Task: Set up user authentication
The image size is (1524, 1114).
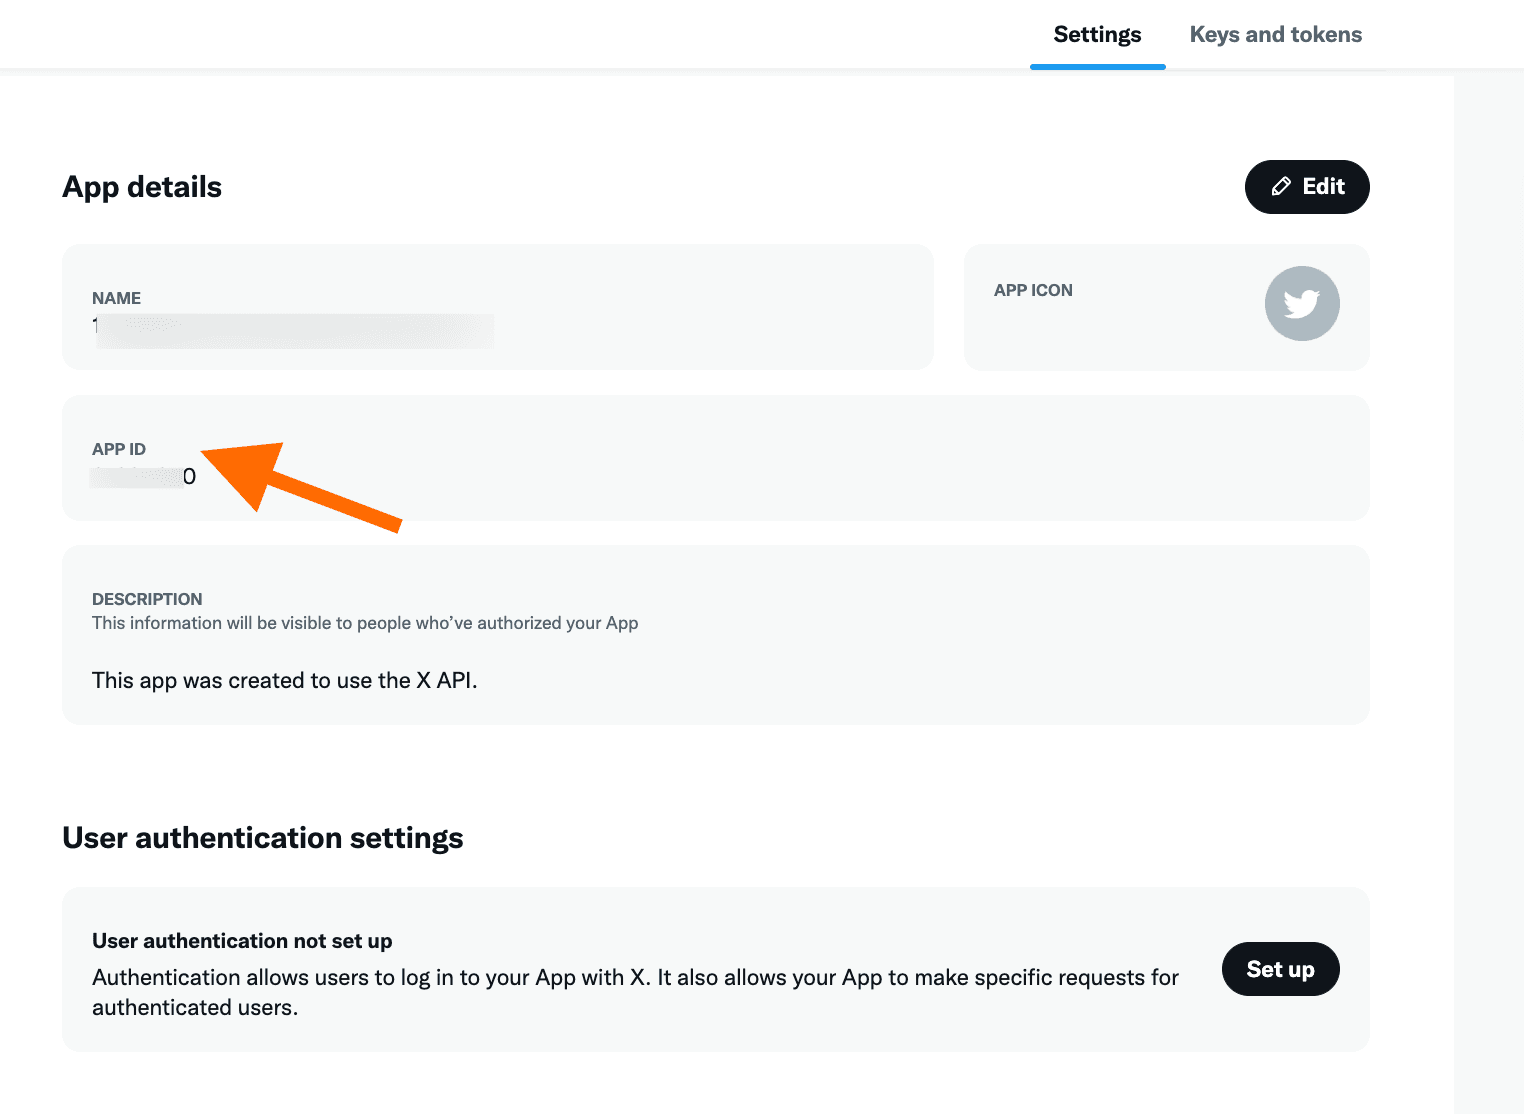Action: pos(1280,969)
